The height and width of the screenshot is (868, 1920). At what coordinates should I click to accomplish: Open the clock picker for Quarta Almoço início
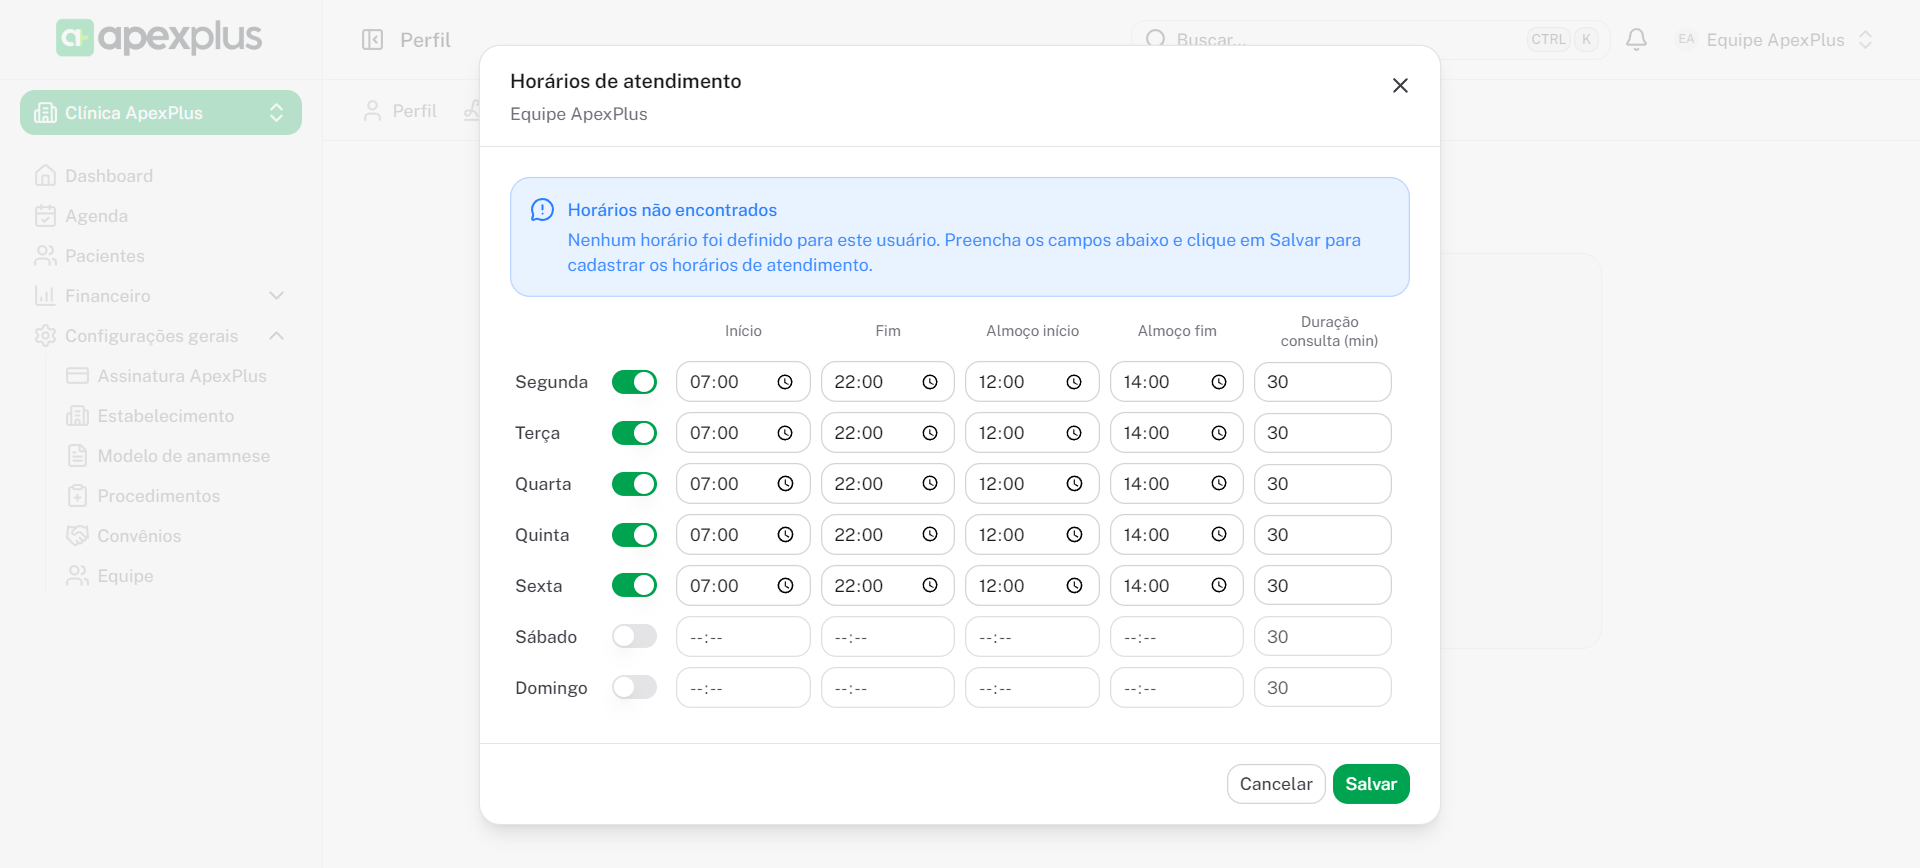pos(1074,484)
